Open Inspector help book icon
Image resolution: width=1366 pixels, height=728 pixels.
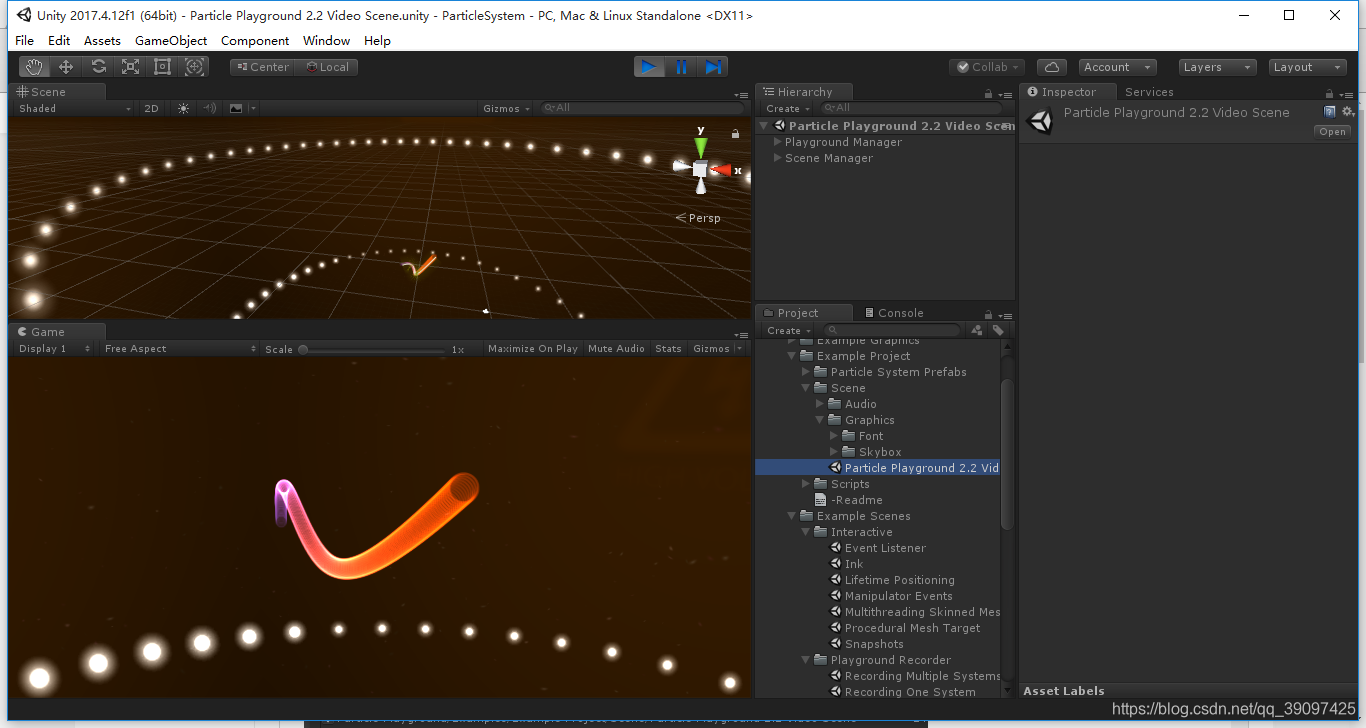coord(1330,112)
